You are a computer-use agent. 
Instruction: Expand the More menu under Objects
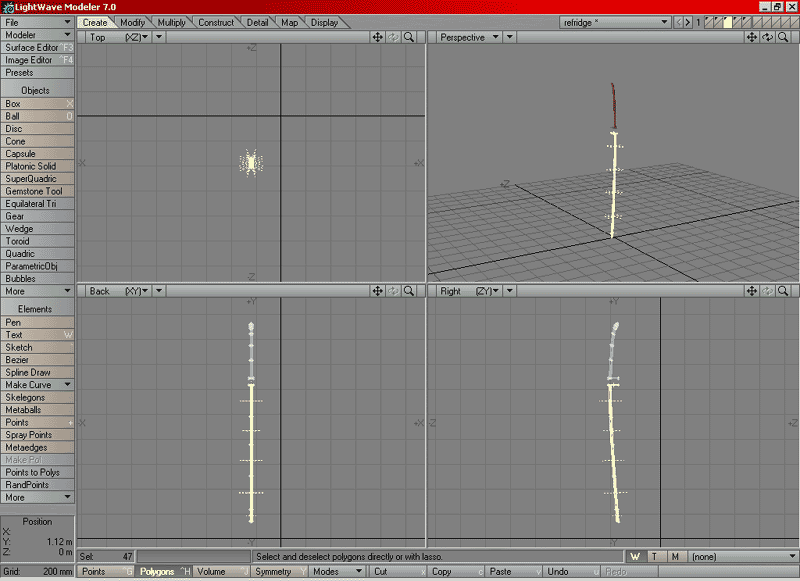(37, 291)
